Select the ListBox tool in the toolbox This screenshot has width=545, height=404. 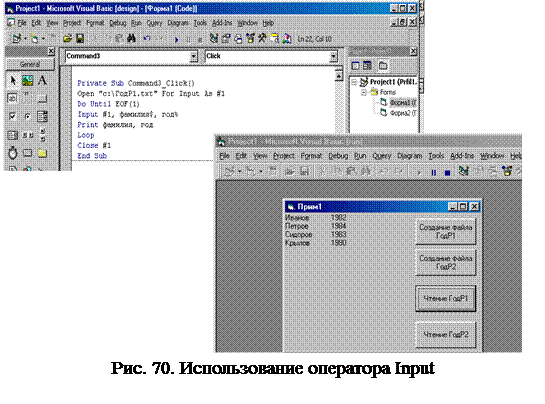[x=13, y=135]
